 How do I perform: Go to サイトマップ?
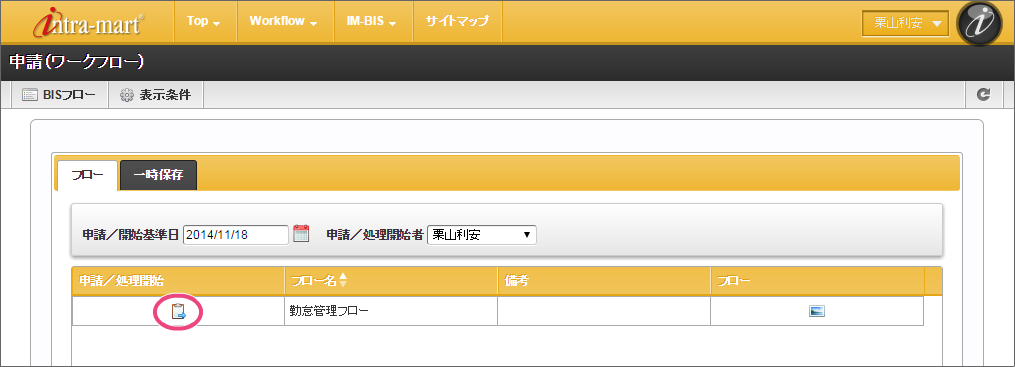click(457, 21)
